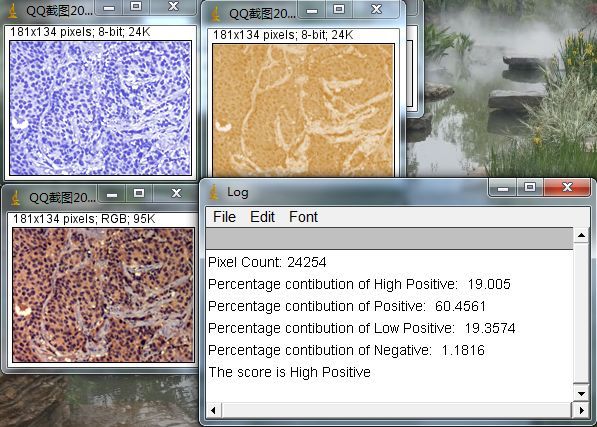
Task: Click the Log scroll up arrow
Action: point(581,236)
